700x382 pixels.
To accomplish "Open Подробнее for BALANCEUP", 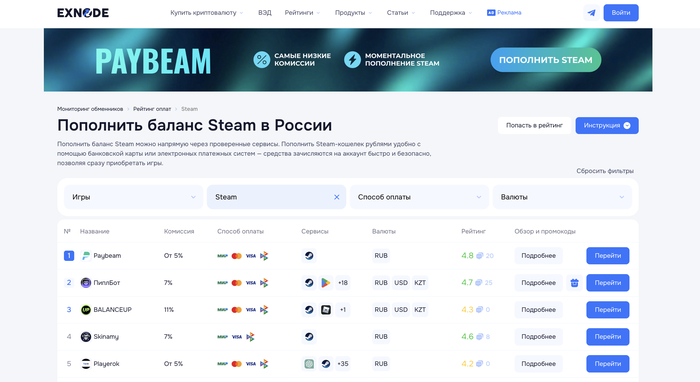I will point(538,310).
